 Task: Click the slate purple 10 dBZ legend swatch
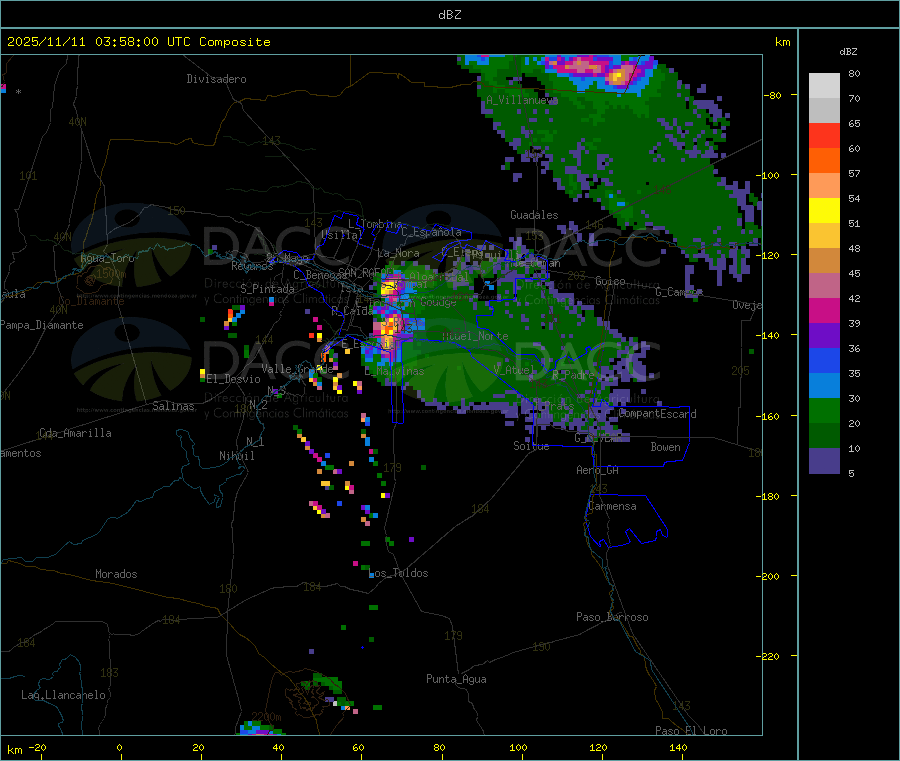824,461
